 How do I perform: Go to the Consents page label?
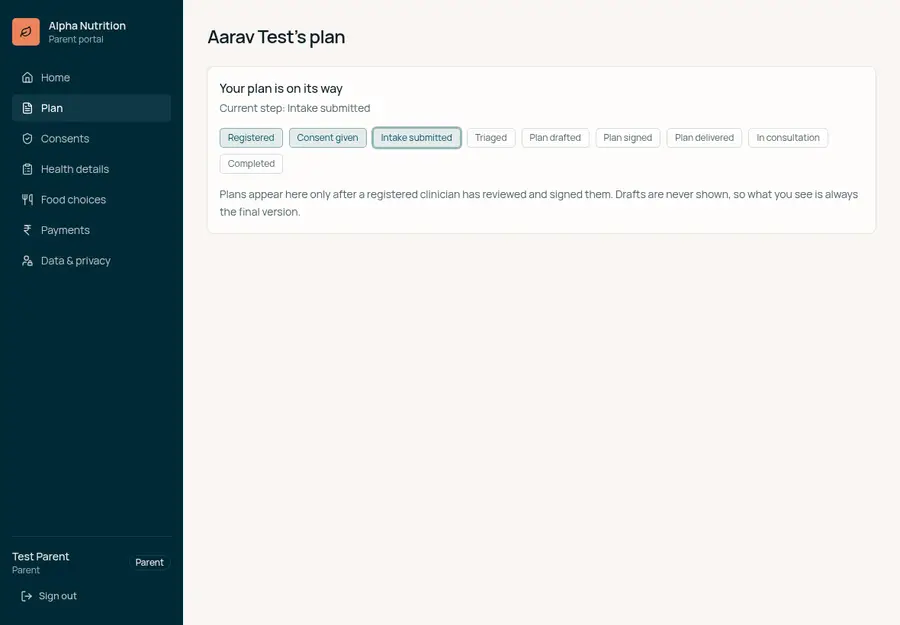65,138
